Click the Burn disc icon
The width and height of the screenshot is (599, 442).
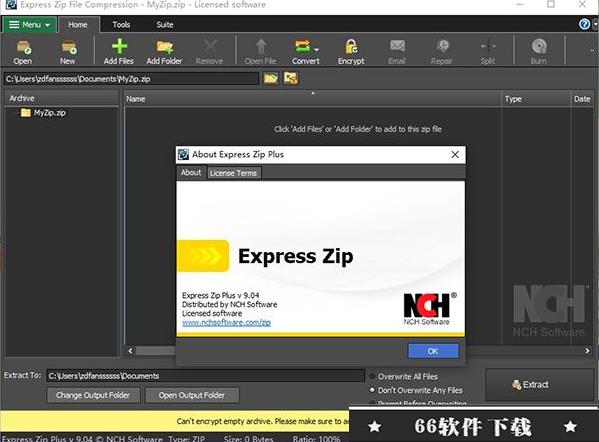(539, 52)
